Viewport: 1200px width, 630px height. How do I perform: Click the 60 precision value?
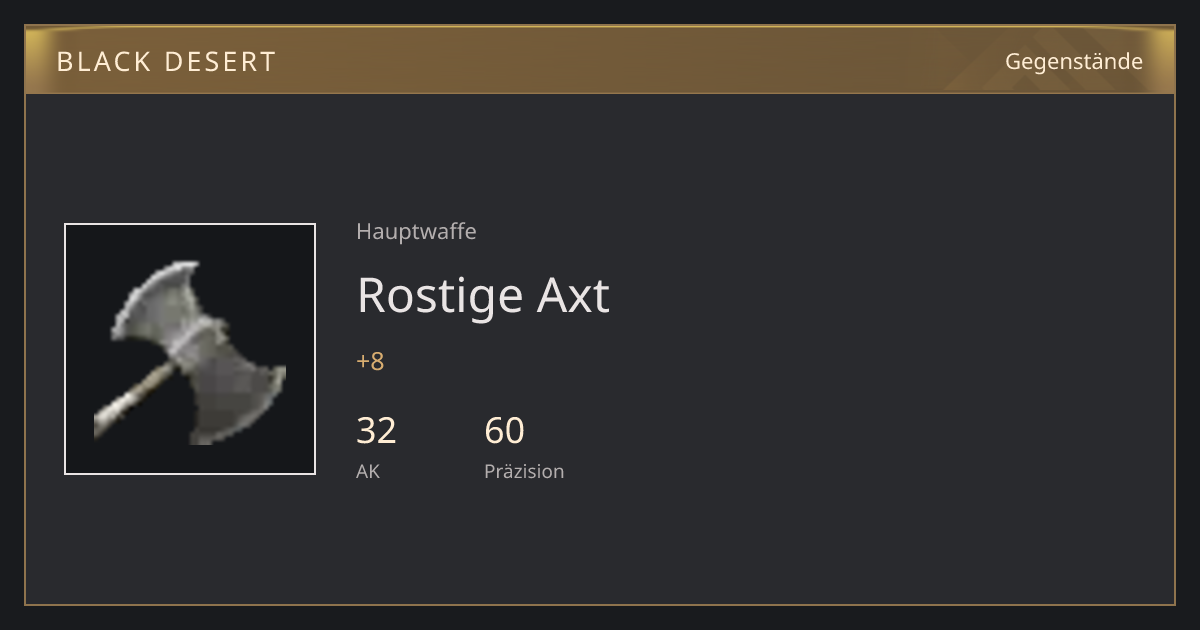point(504,431)
